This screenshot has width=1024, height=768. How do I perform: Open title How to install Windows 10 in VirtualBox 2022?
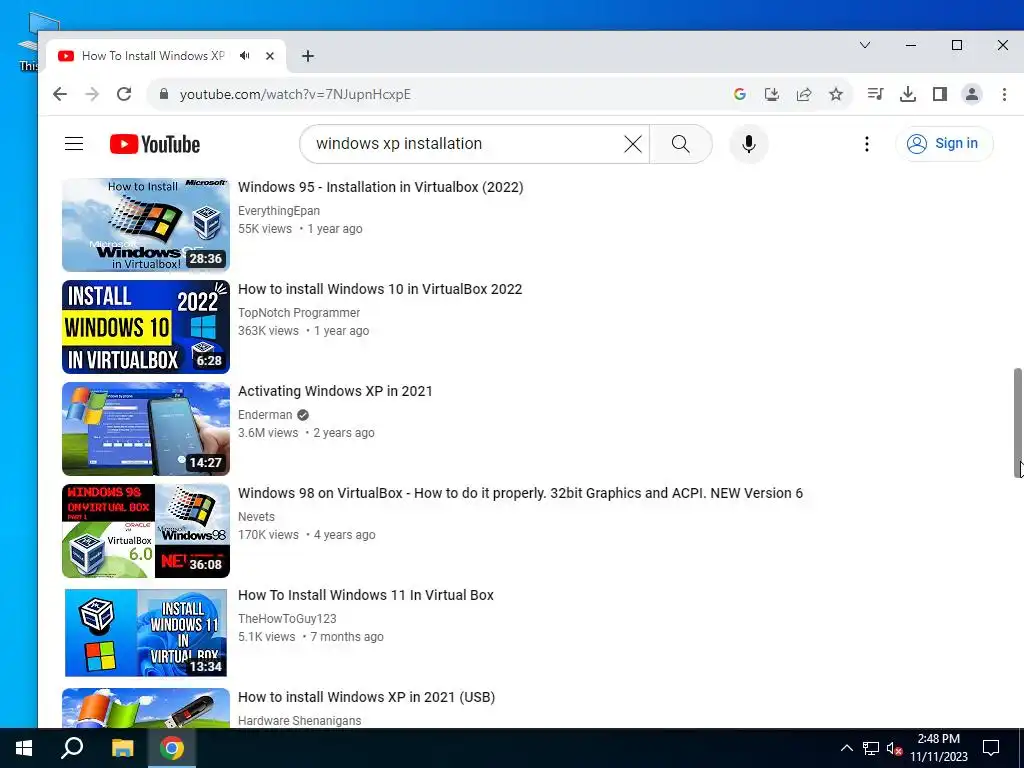380,289
